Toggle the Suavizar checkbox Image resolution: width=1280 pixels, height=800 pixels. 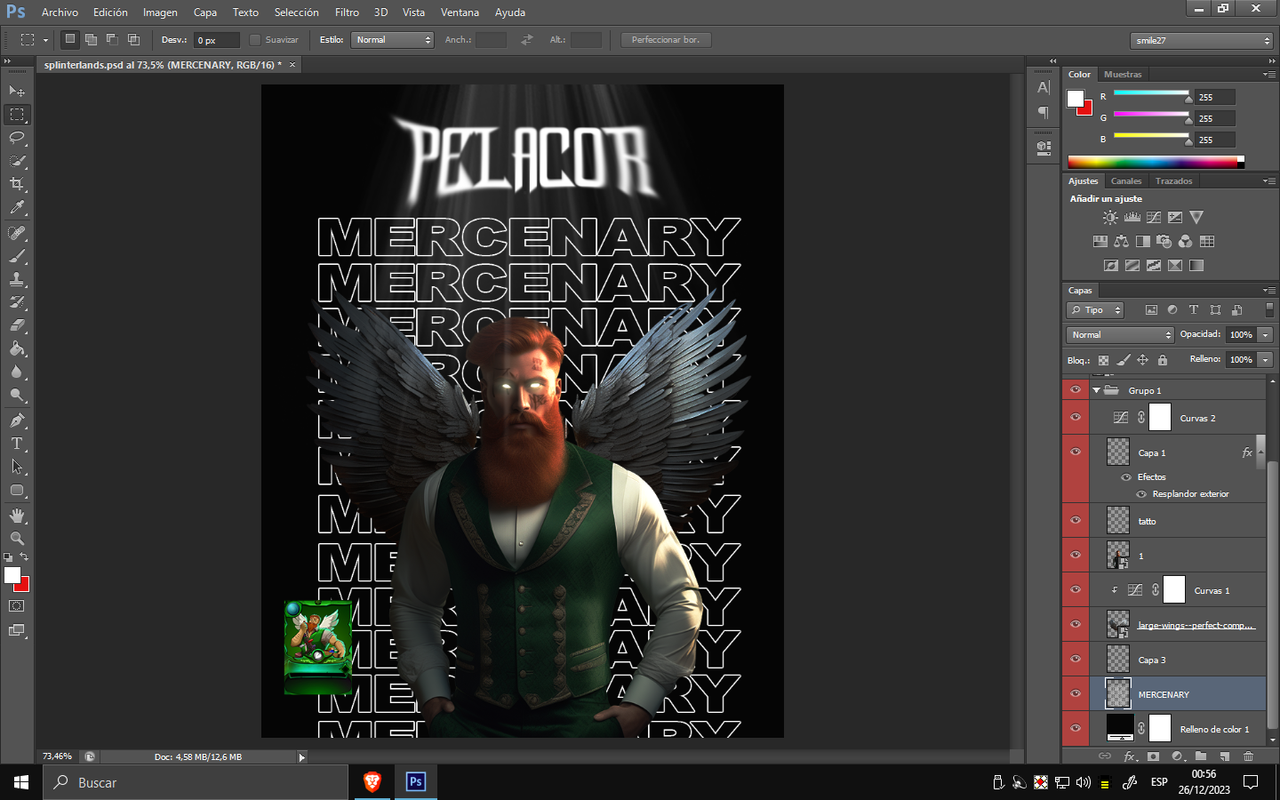pyautogui.click(x=254, y=40)
